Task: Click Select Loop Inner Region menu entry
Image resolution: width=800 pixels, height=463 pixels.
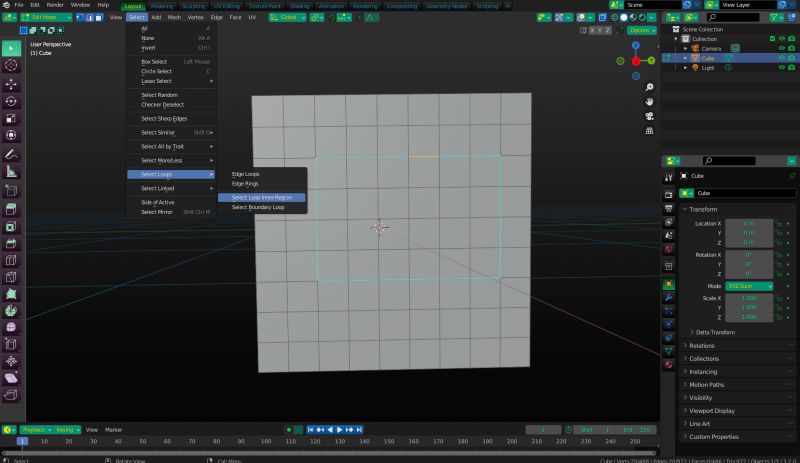Action: click(x=262, y=198)
